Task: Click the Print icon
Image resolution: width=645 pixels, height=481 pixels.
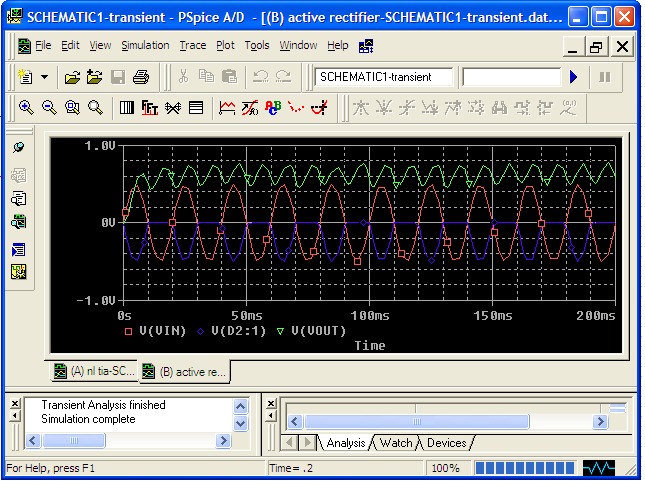Action: tap(141, 77)
